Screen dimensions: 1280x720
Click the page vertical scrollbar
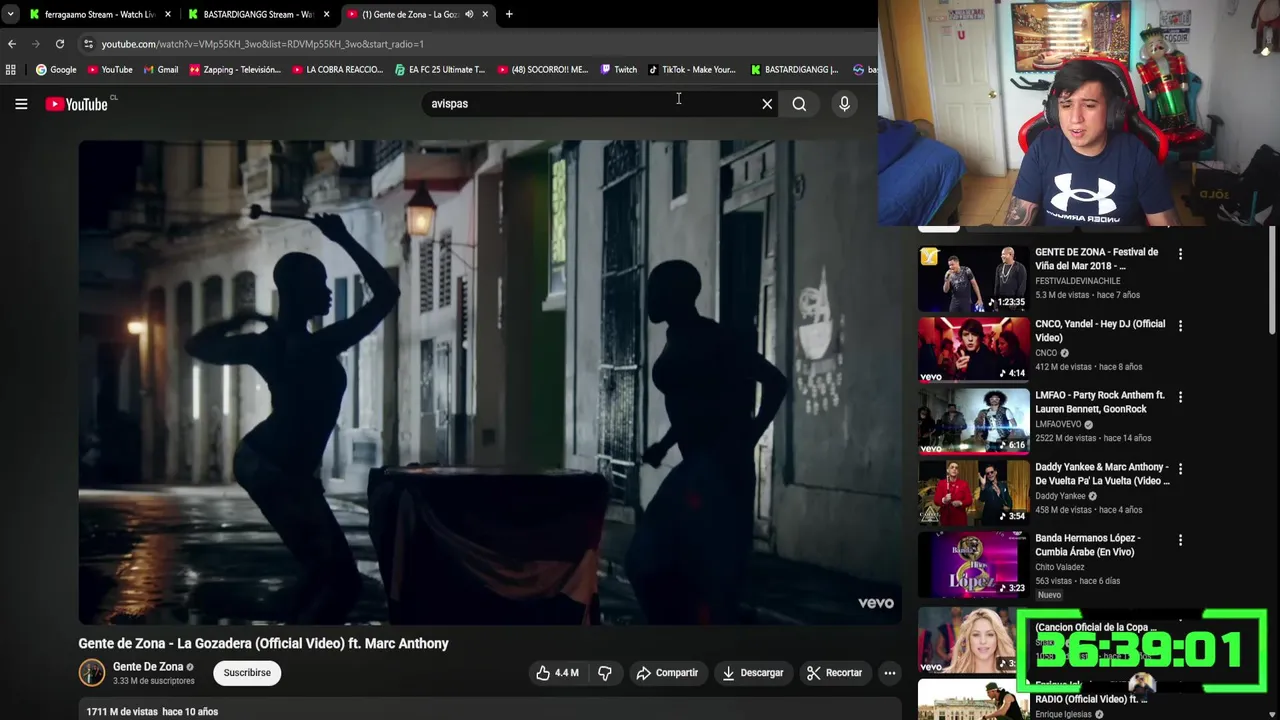tap(1272, 280)
